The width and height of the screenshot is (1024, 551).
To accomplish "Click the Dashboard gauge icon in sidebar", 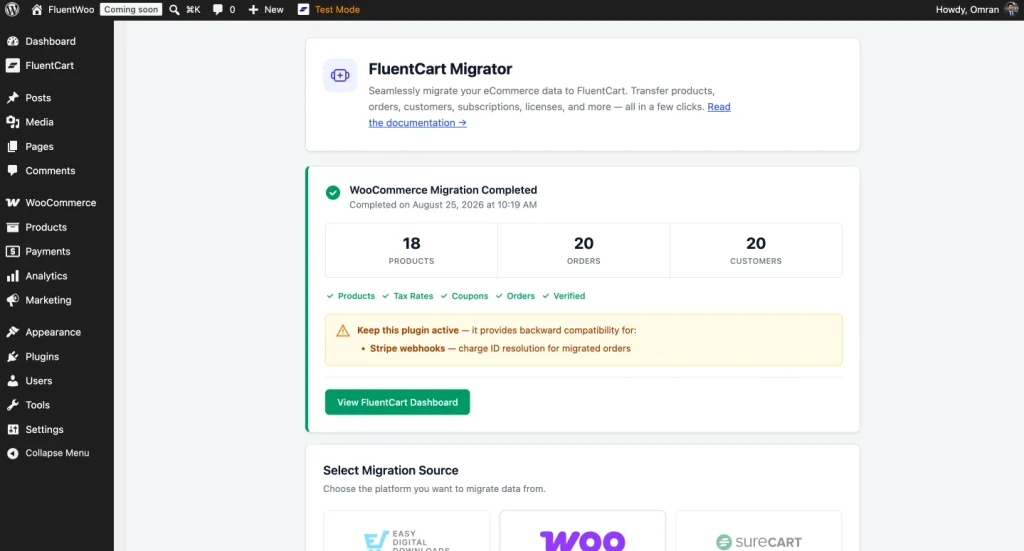I will click(x=12, y=41).
